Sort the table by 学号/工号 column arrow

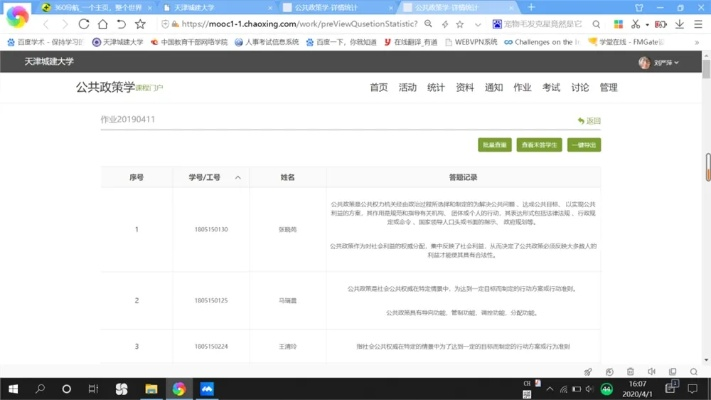(x=238, y=177)
